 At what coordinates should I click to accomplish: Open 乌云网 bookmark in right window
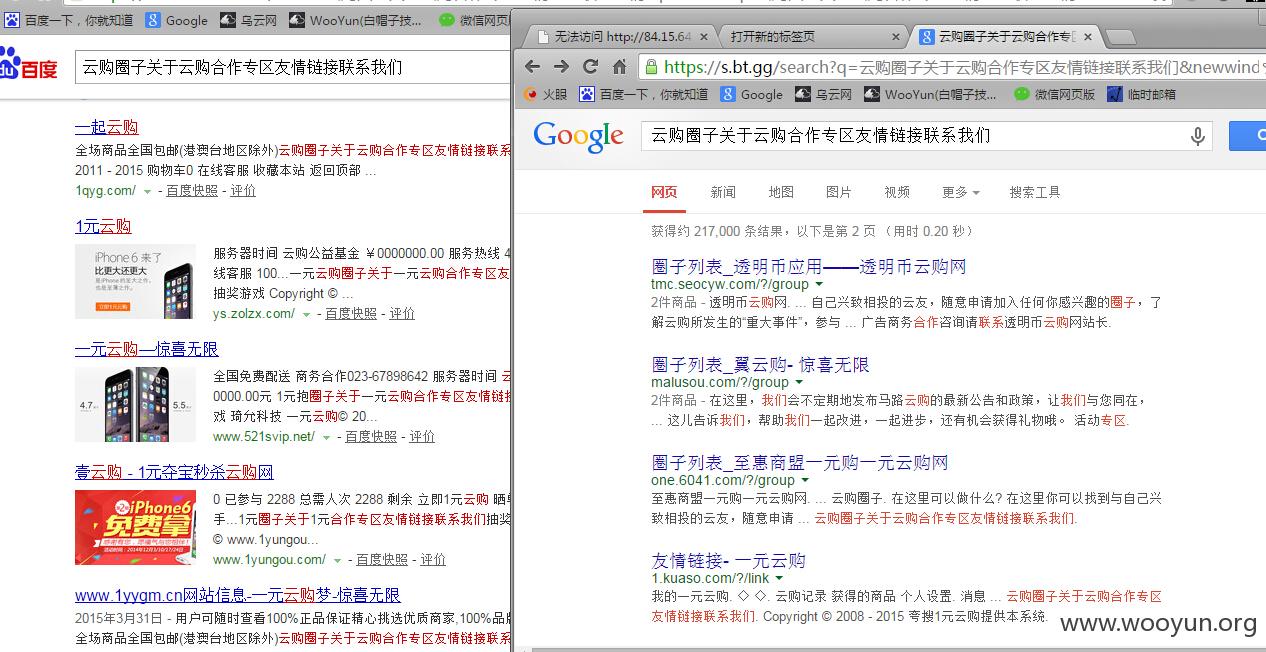click(823, 94)
